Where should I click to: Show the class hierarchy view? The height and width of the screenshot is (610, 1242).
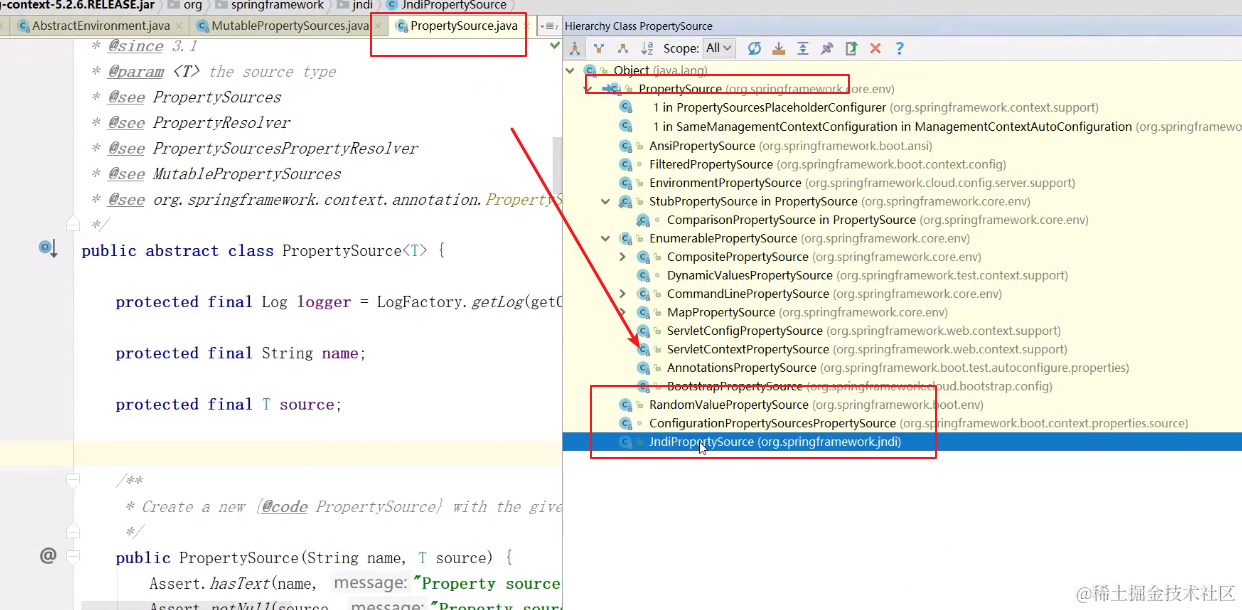pyautogui.click(x=575, y=48)
